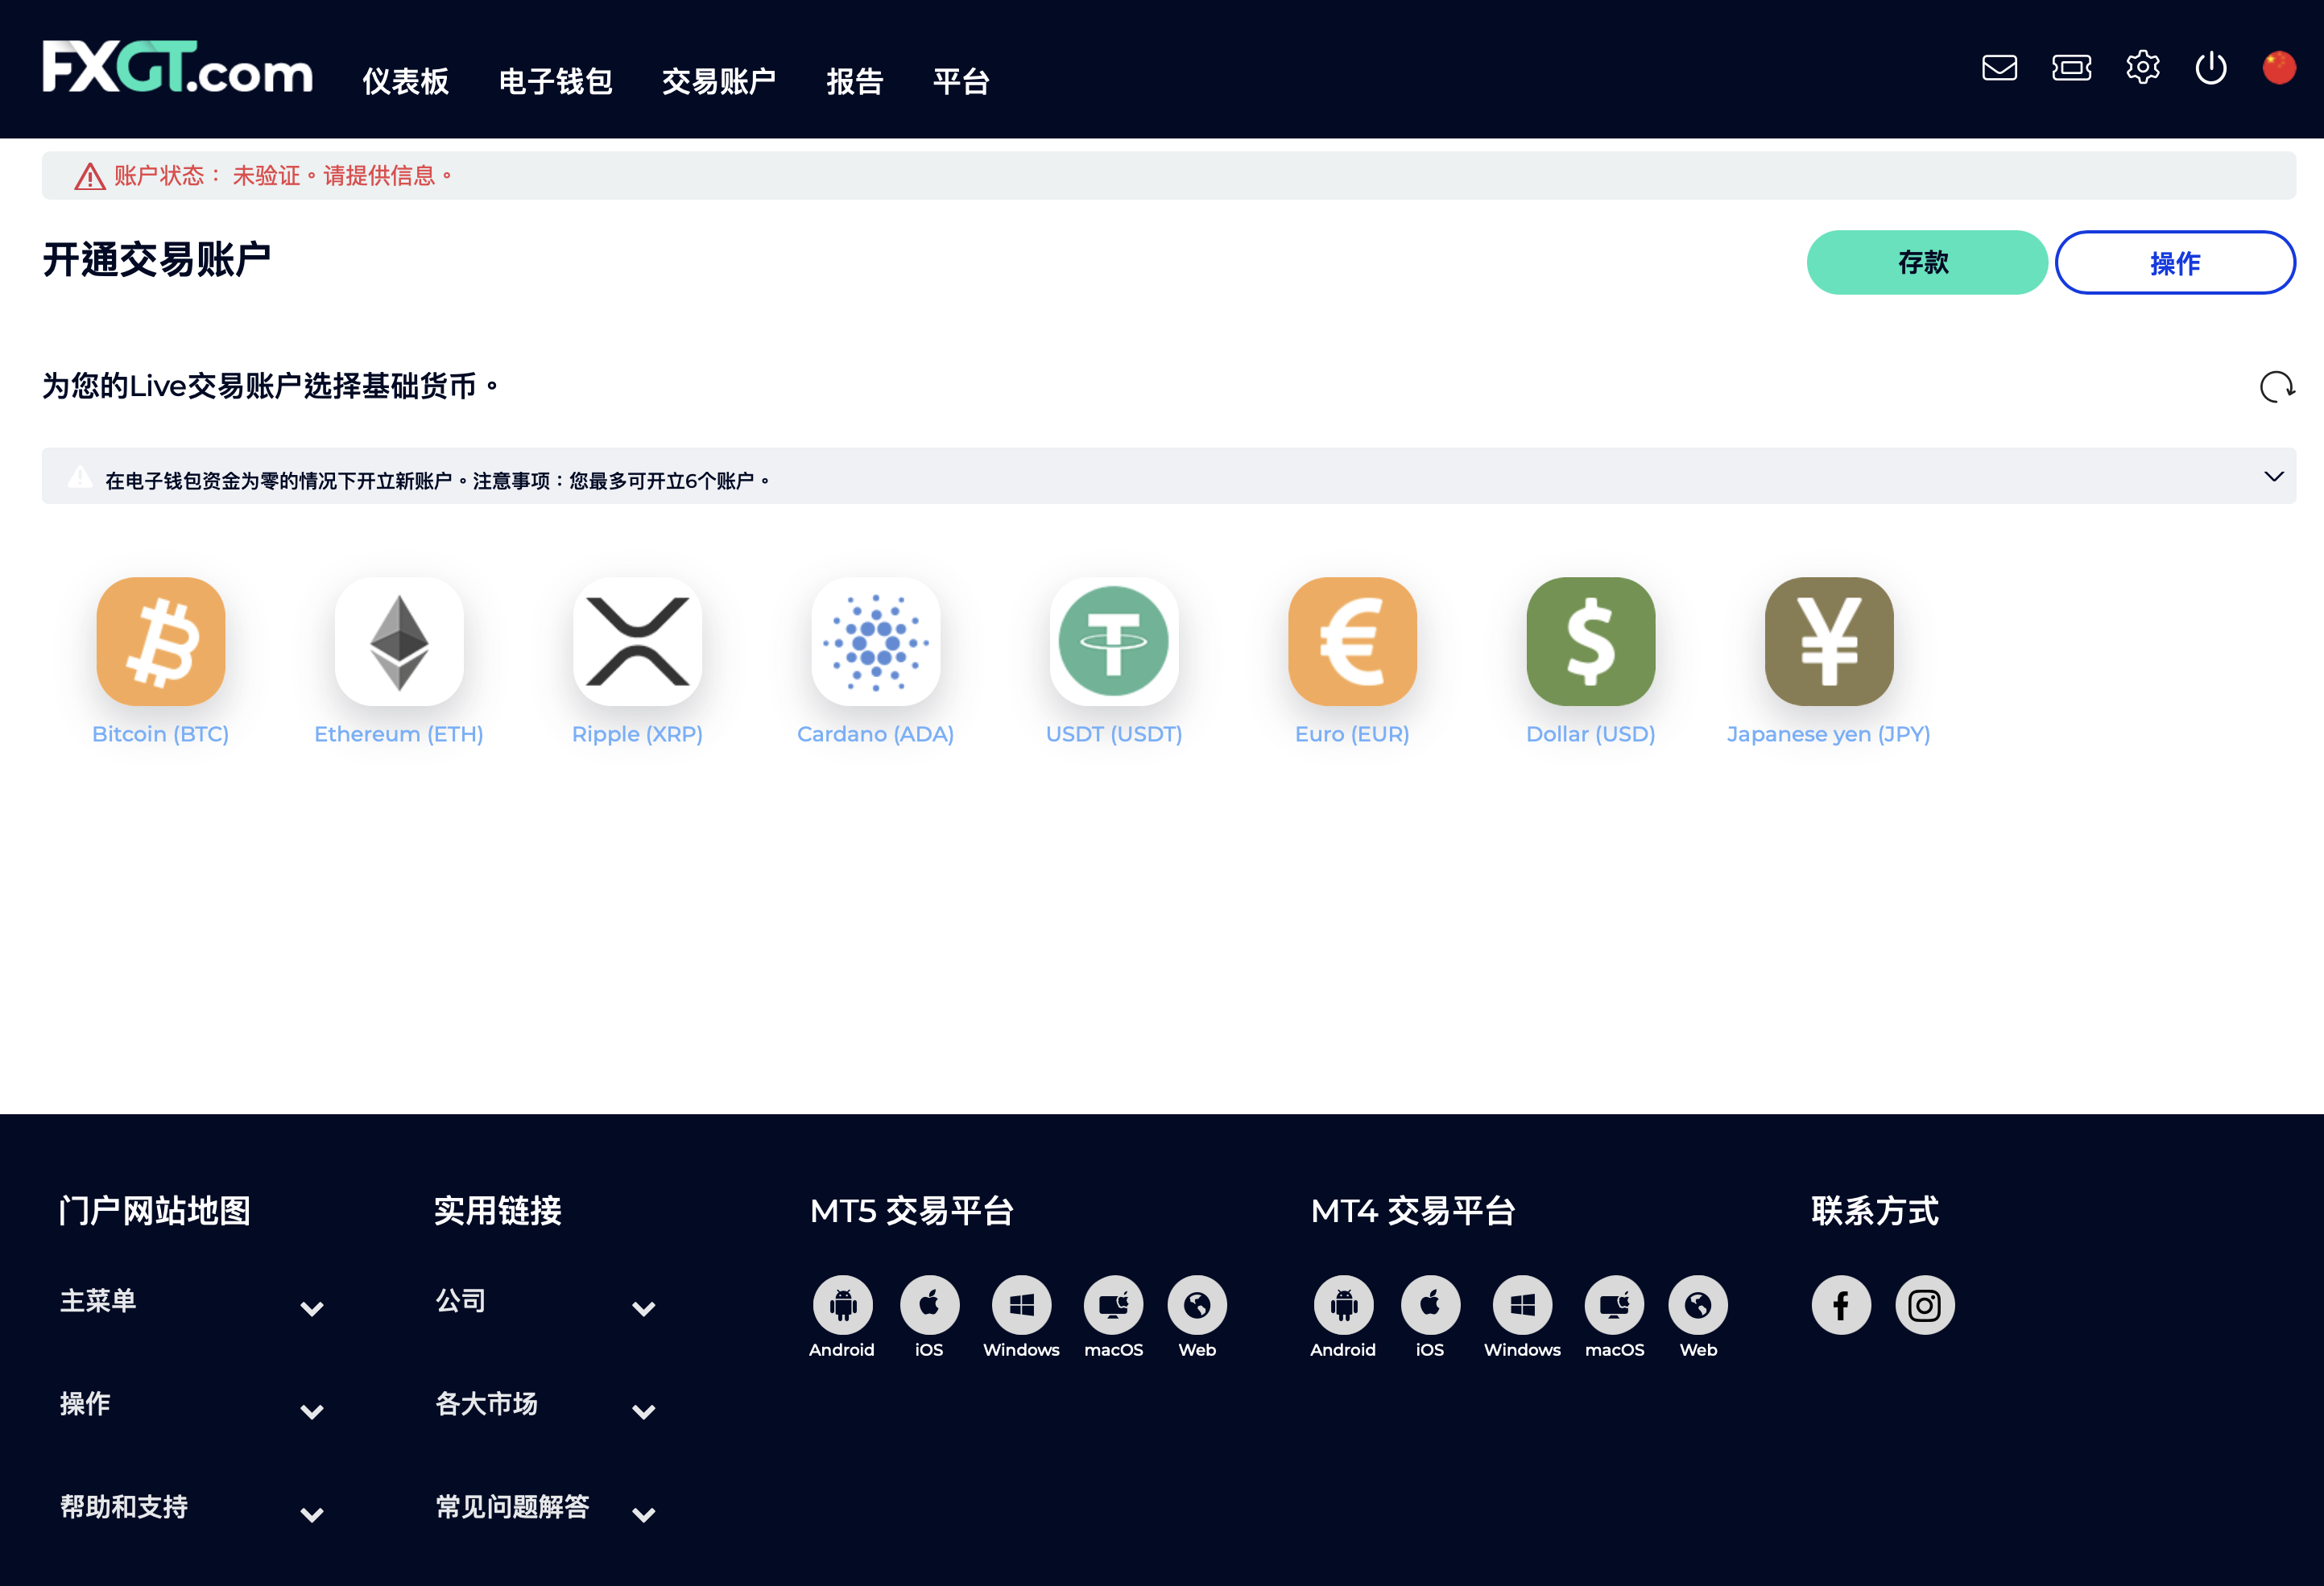Click the red warning triangle icon
Viewport: 2324px width, 1586px height.
(x=90, y=176)
